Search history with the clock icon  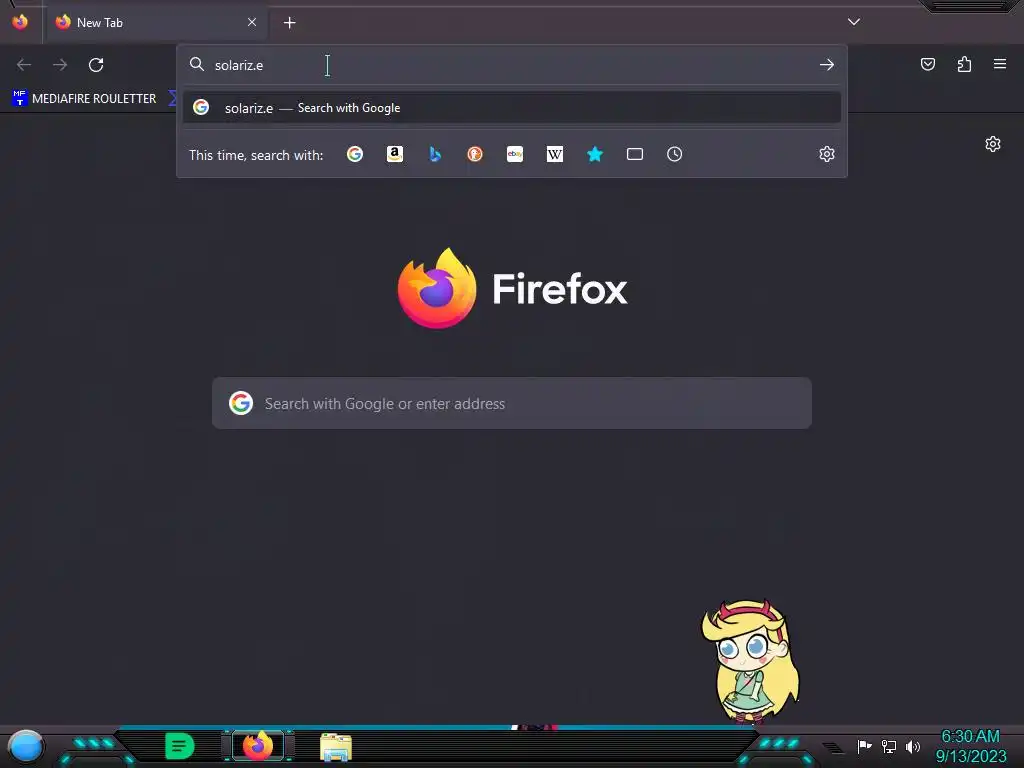pos(675,154)
